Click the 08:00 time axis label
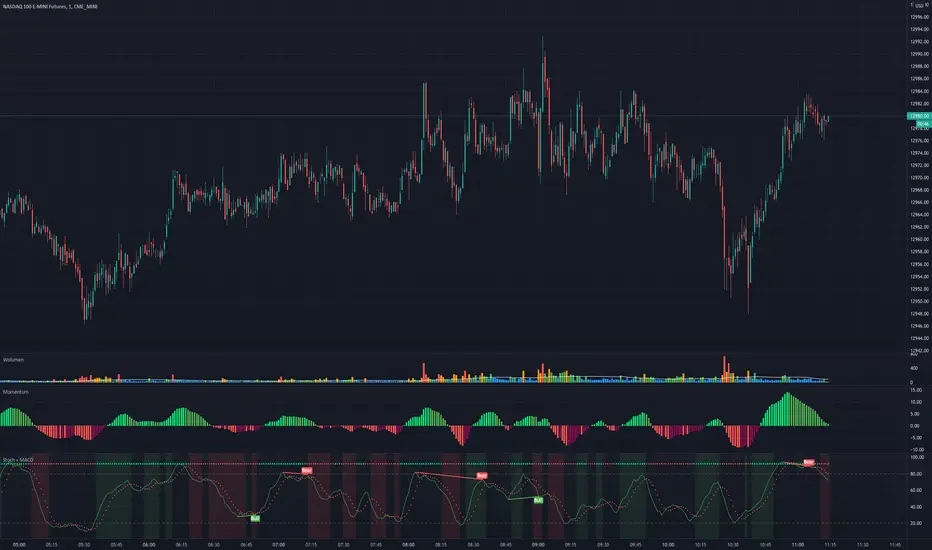Screen dimensions: 932x550 tap(408, 545)
